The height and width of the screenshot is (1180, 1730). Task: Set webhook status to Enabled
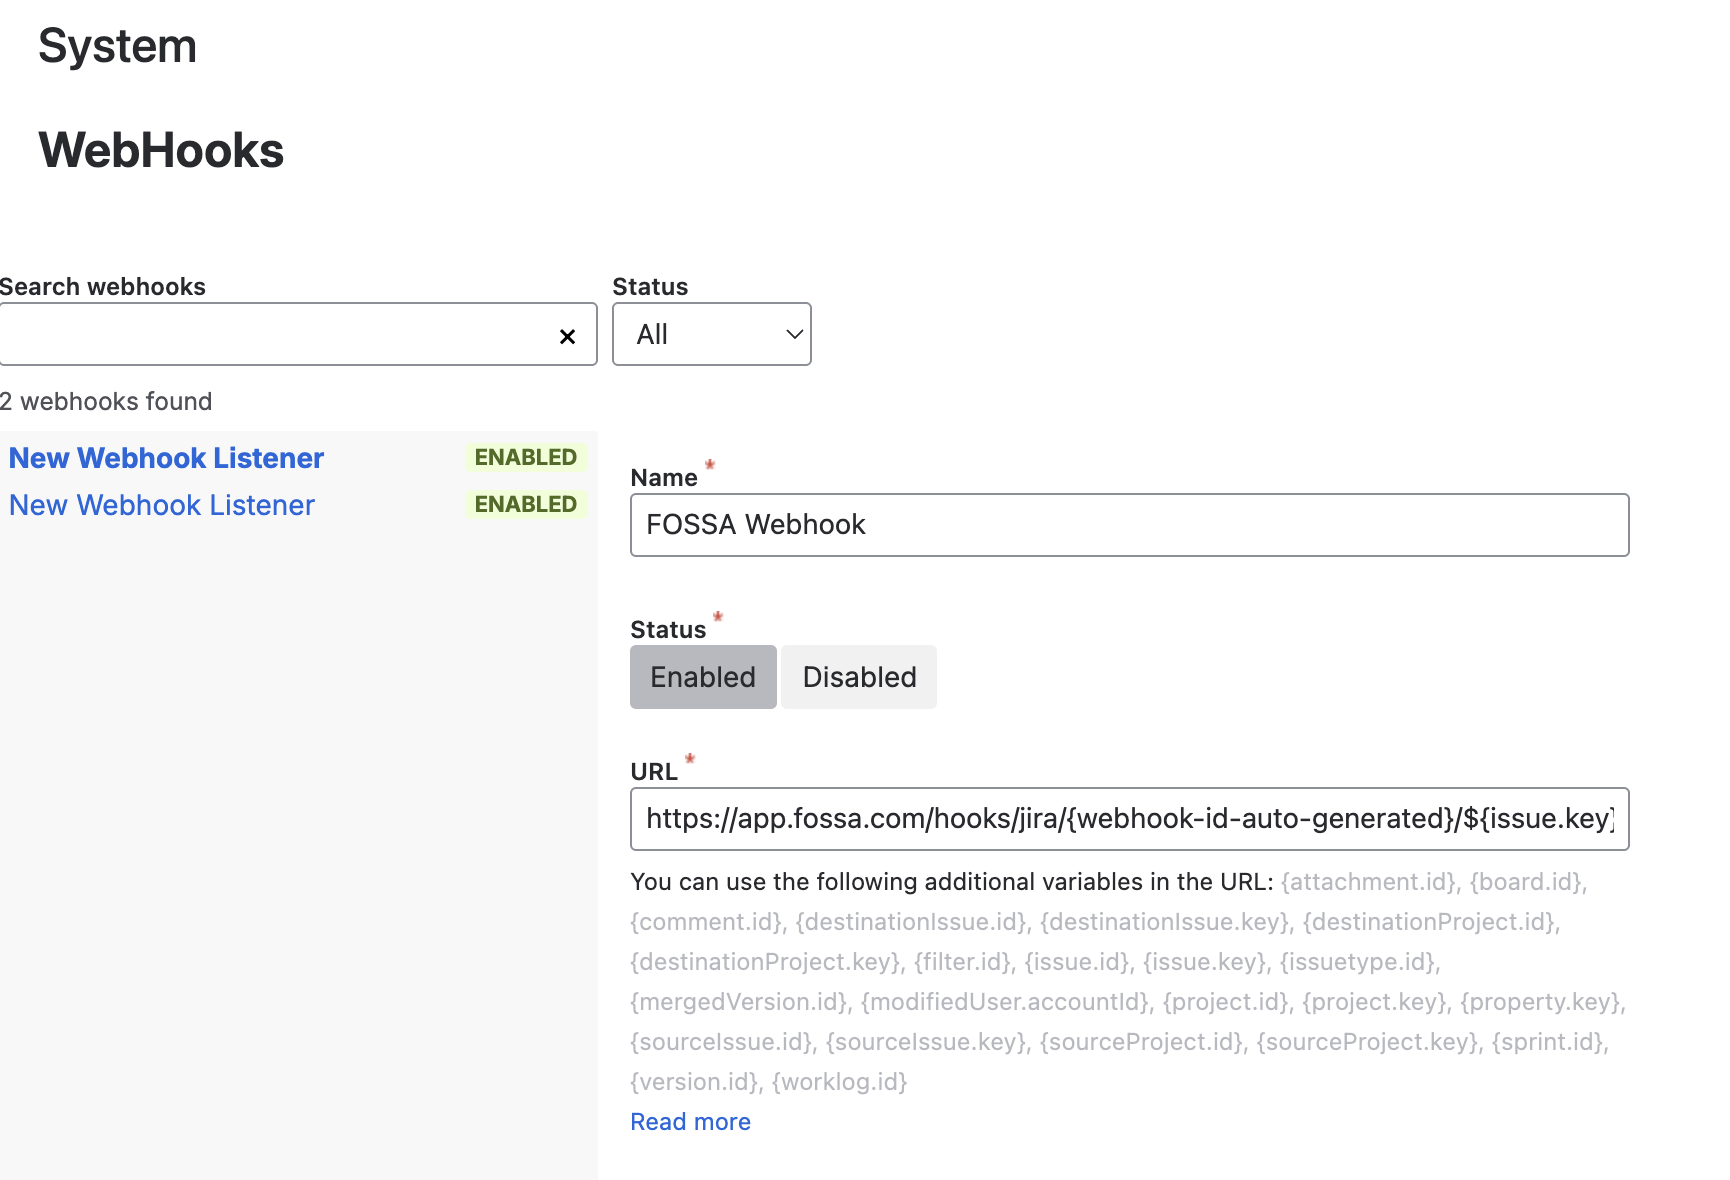703,677
